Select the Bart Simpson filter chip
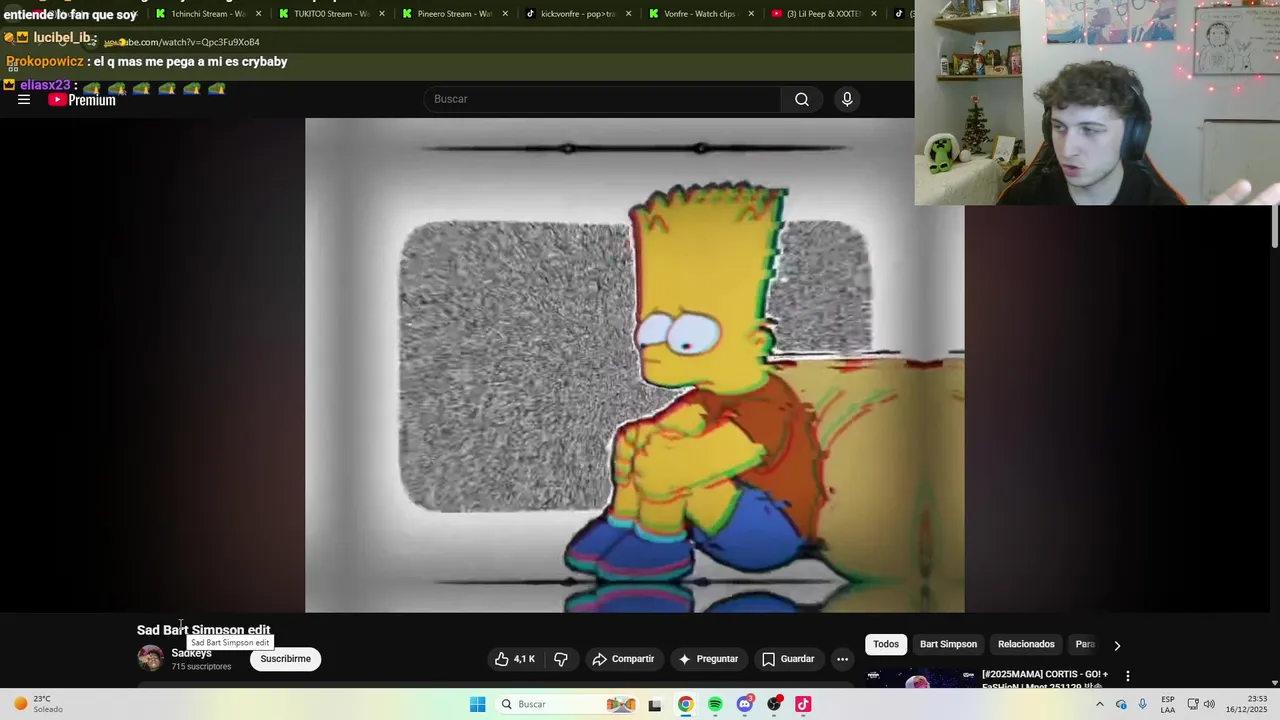Image resolution: width=1280 pixels, height=720 pixels. tap(948, 644)
